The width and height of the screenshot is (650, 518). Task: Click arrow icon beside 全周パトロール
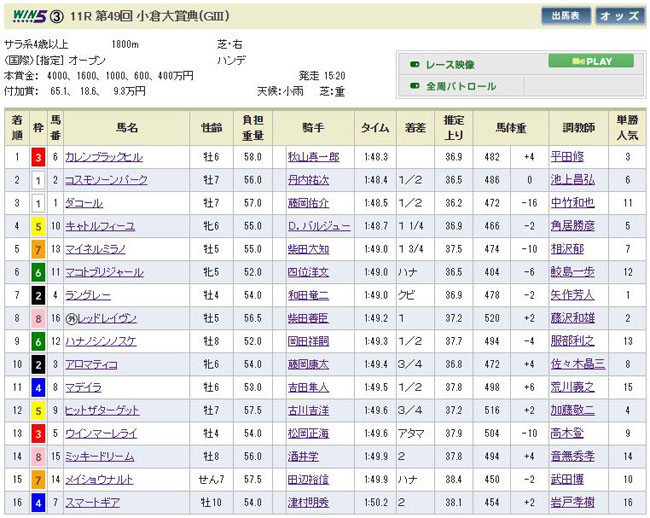(x=413, y=86)
